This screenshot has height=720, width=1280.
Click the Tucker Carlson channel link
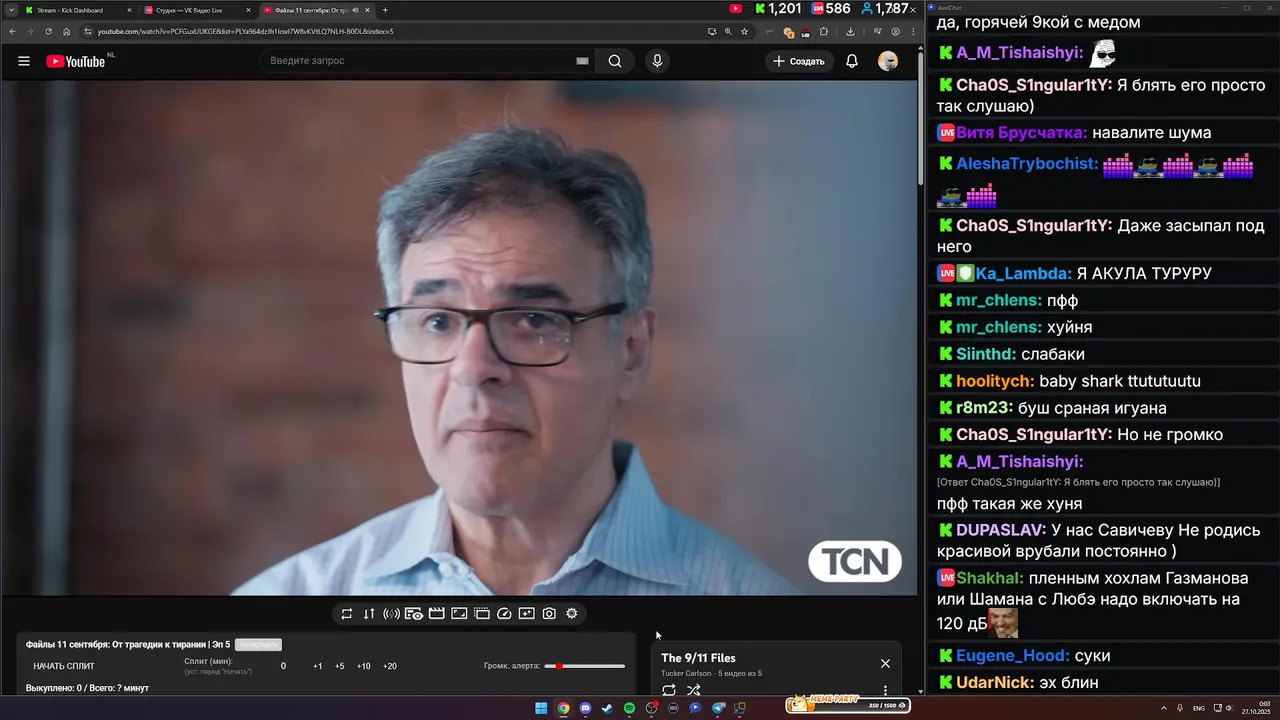coord(686,674)
